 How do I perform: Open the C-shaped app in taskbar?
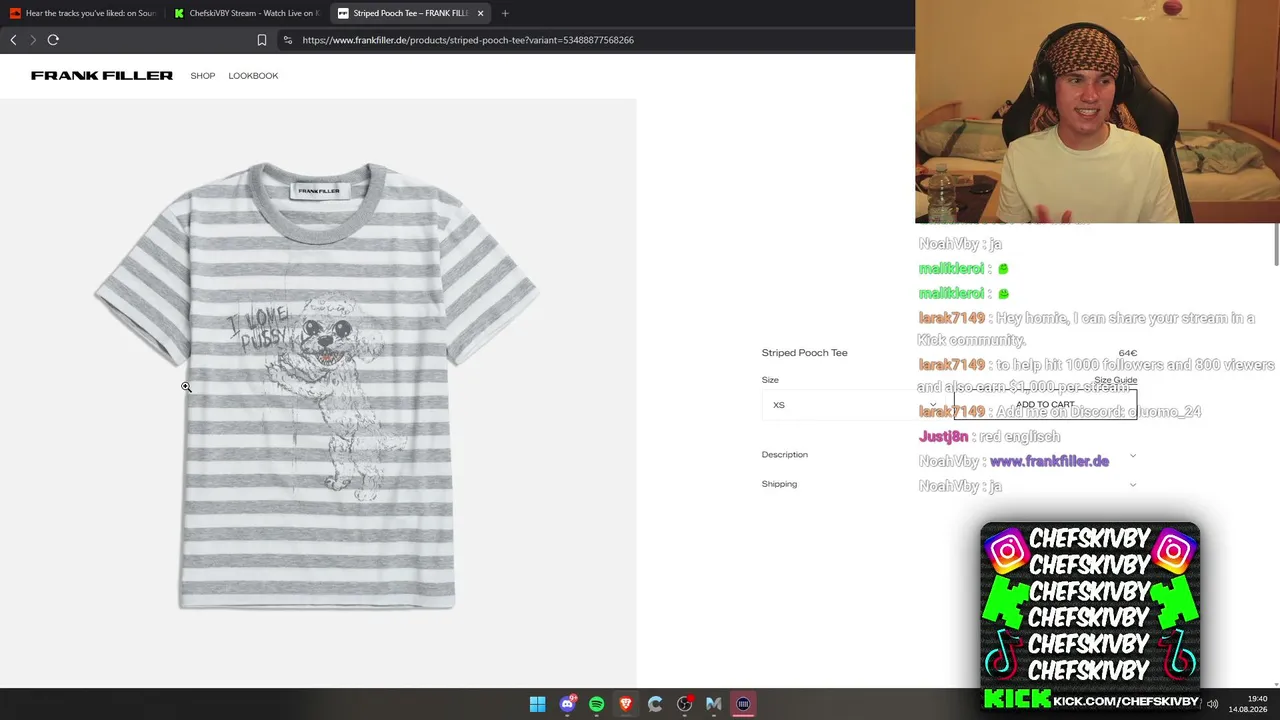pyautogui.click(x=655, y=704)
